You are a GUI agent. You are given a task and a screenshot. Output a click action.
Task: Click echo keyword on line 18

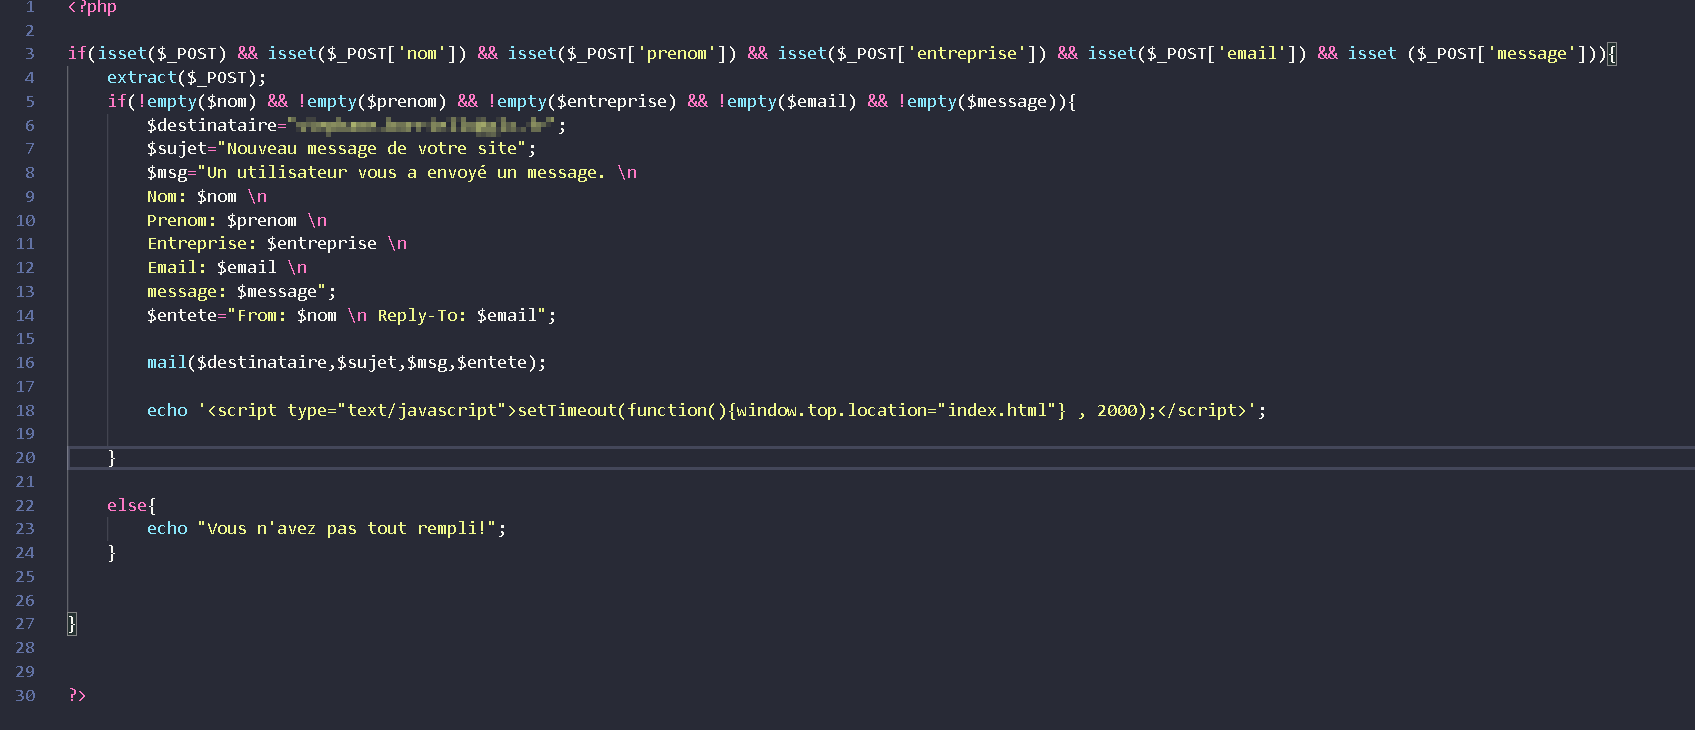[x=167, y=411]
